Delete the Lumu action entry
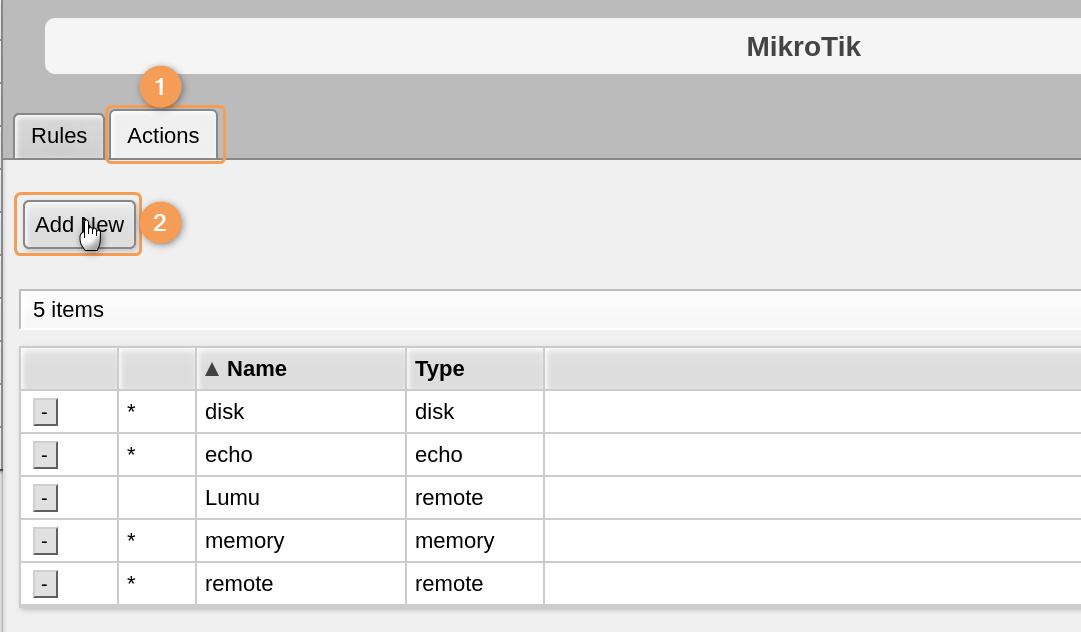1081x632 pixels. [45, 498]
